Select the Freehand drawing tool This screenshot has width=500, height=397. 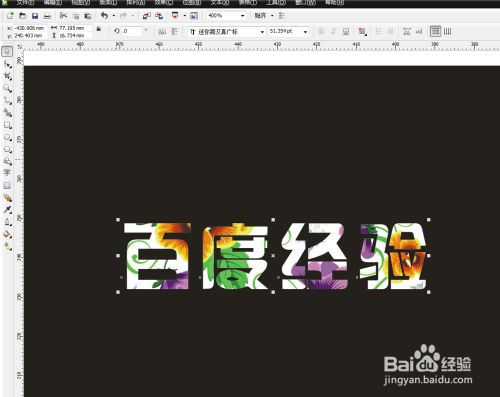point(7,100)
